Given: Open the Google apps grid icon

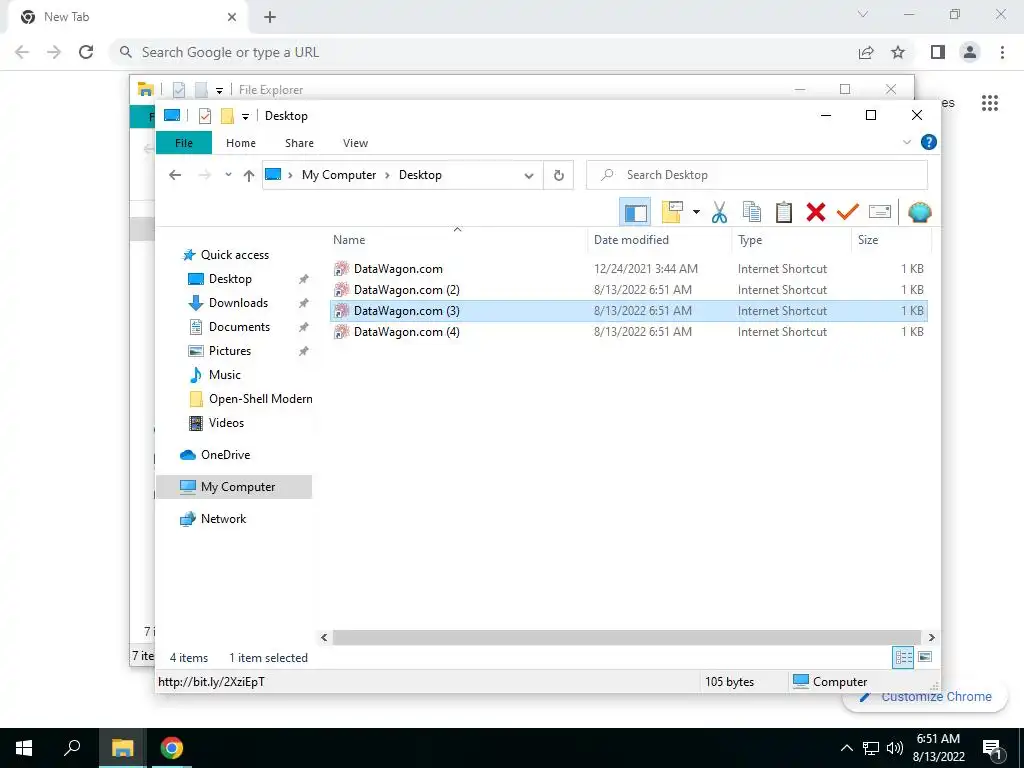Looking at the screenshot, I should [990, 103].
